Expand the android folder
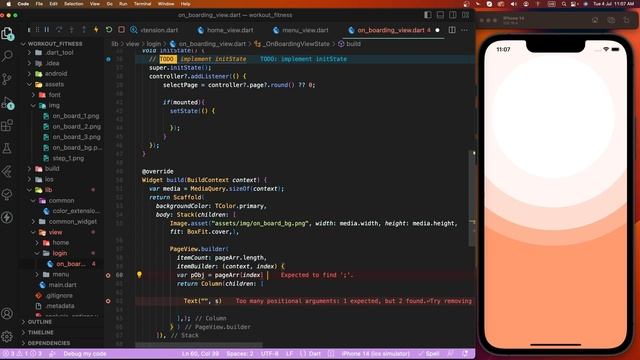This screenshot has height=360, width=640. click(56, 73)
